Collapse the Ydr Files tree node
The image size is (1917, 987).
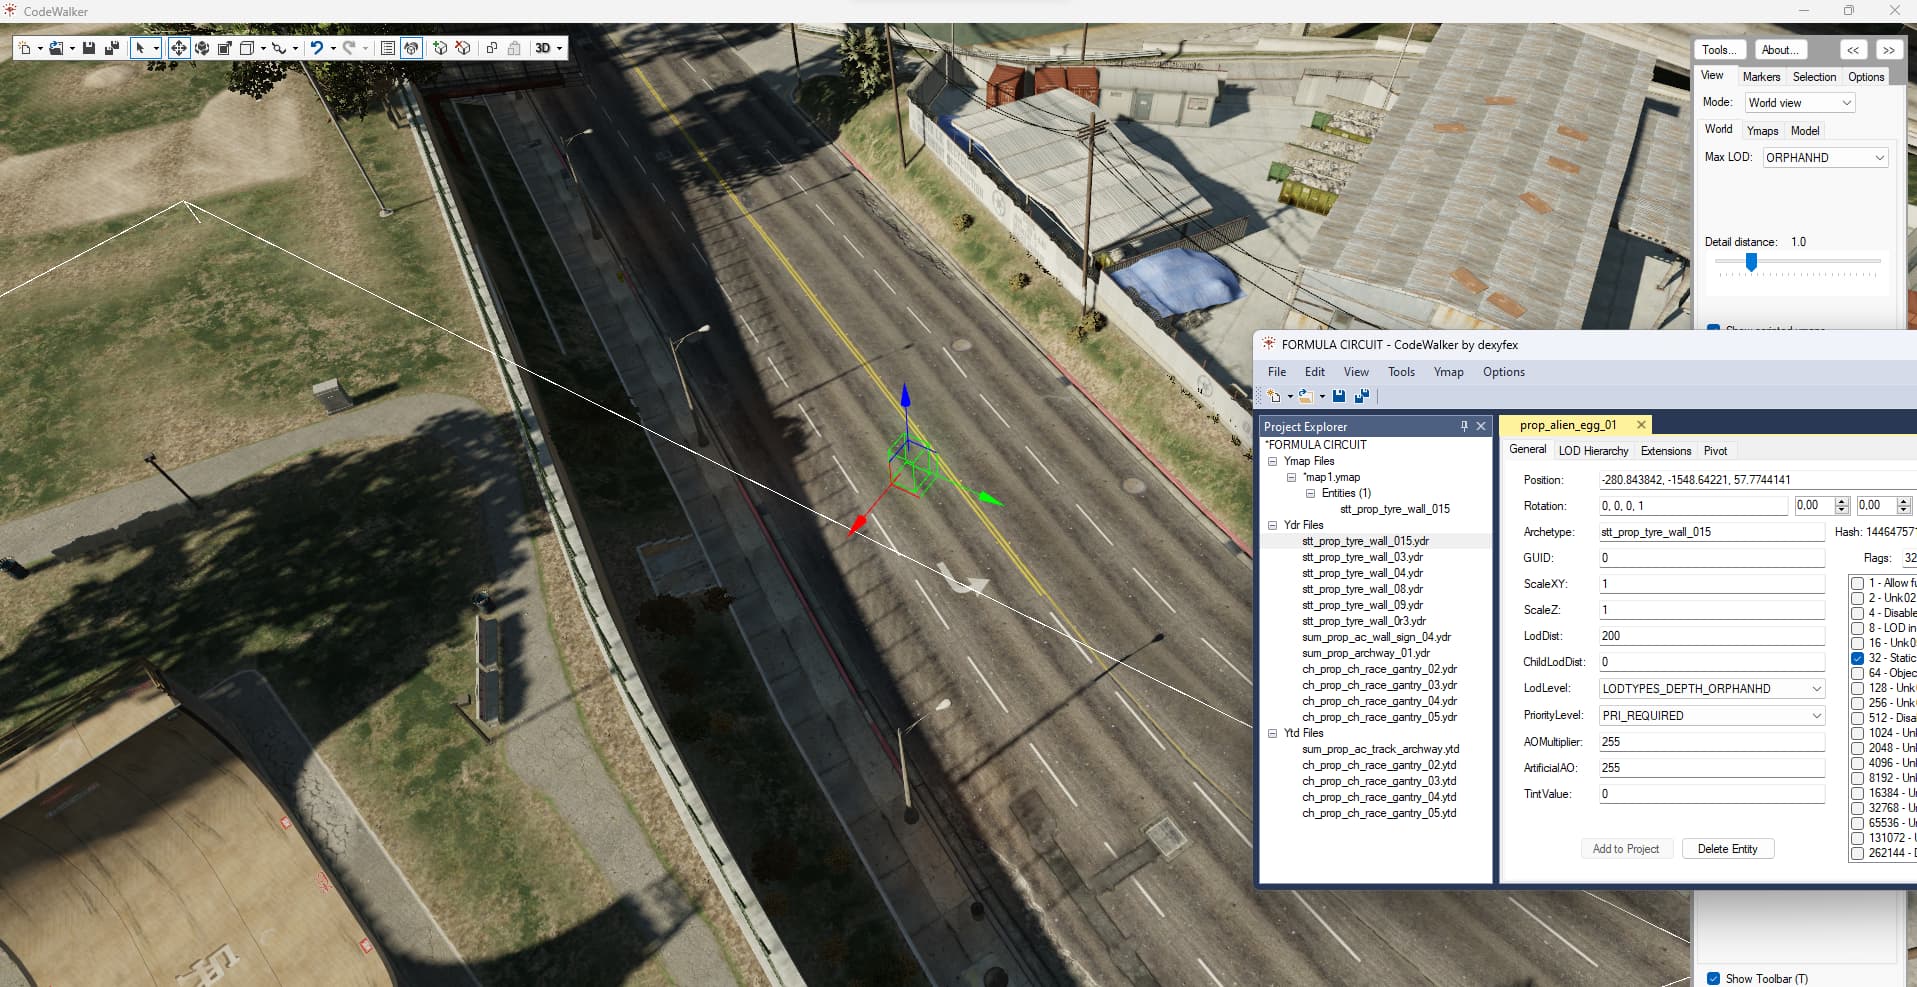(1272, 525)
